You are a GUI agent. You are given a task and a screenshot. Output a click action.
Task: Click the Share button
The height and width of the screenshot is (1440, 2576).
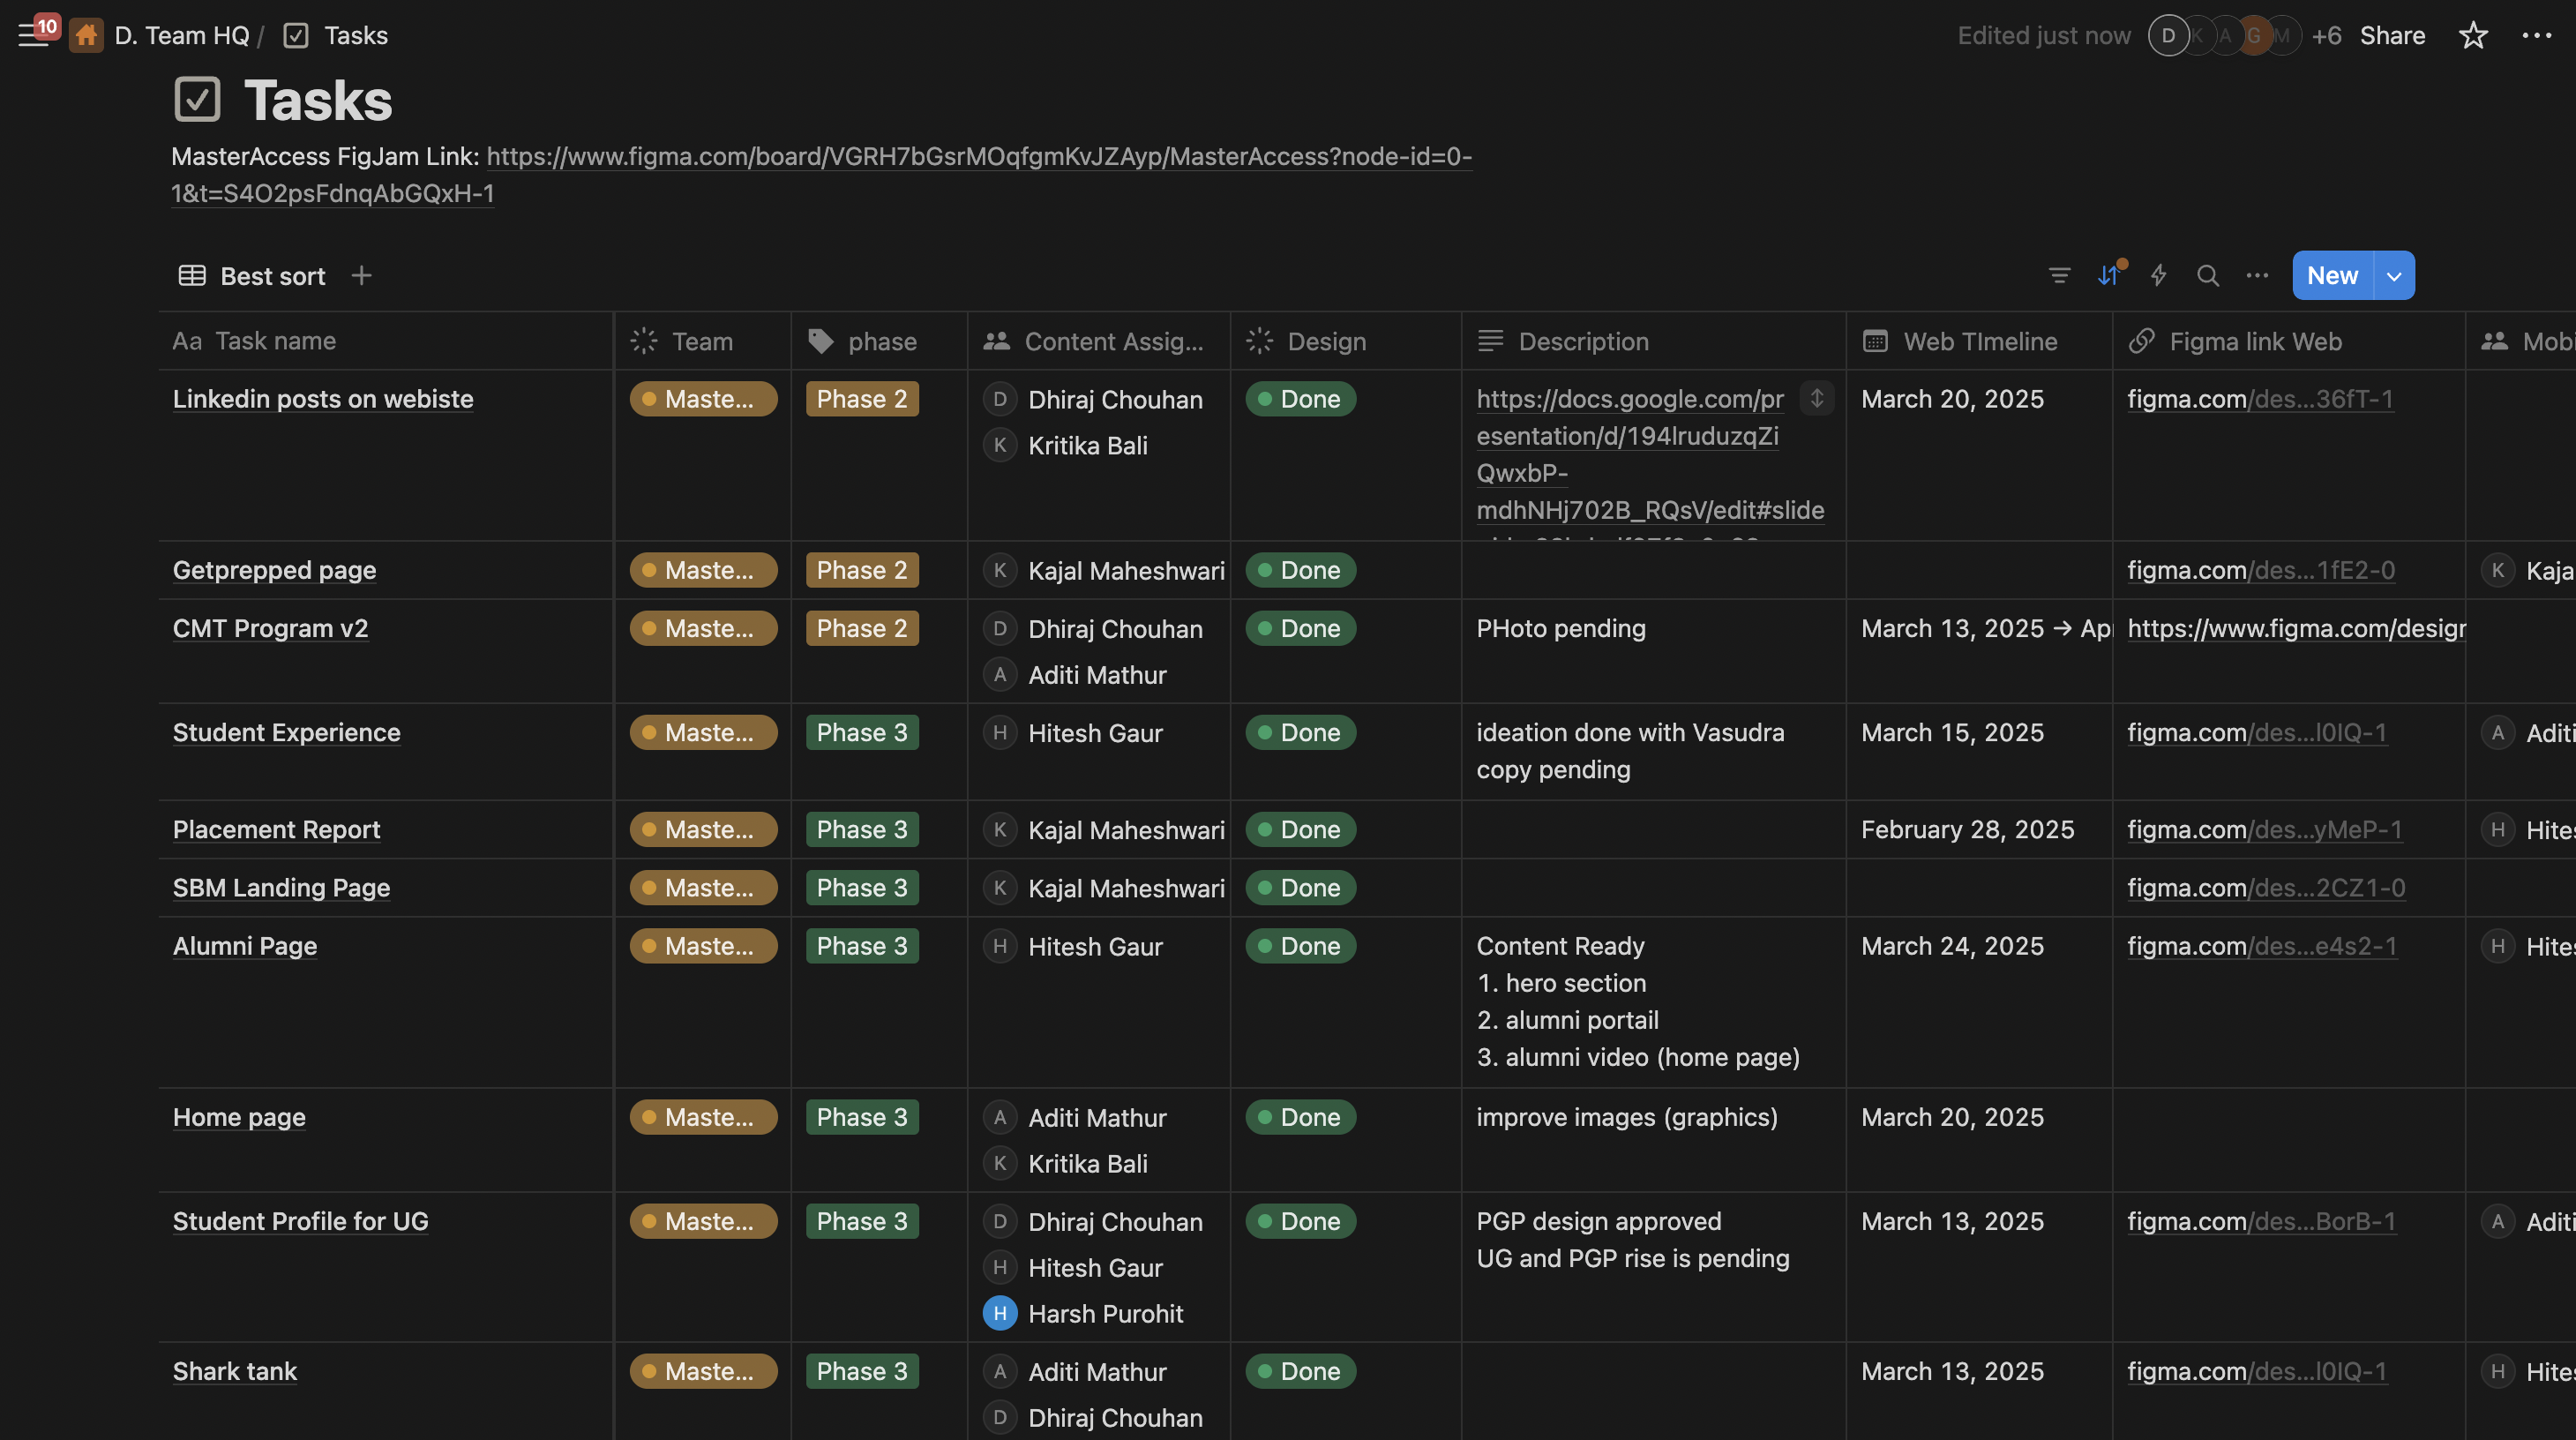(2392, 36)
